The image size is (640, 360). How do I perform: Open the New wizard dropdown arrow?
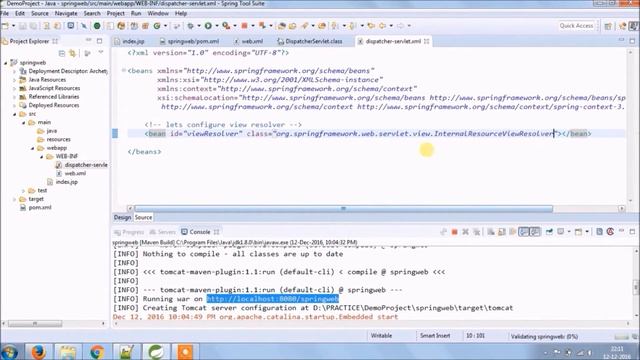coord(13,26)
